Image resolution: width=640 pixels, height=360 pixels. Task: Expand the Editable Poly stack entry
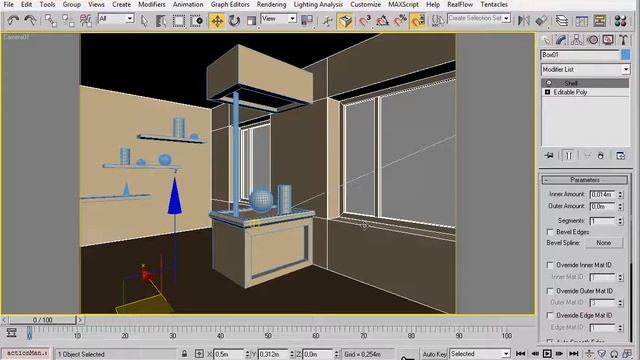point(547,92)
